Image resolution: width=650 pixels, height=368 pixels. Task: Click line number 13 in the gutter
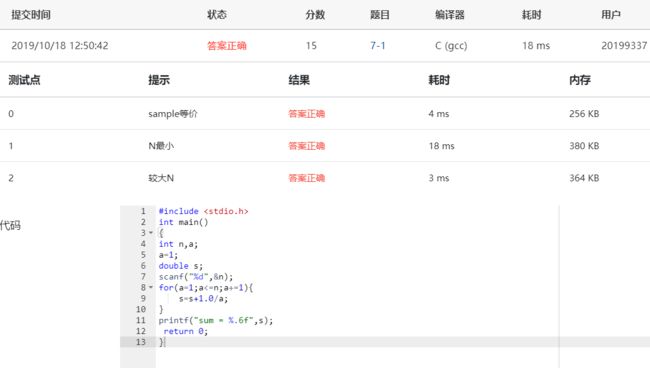coord(141,342)
